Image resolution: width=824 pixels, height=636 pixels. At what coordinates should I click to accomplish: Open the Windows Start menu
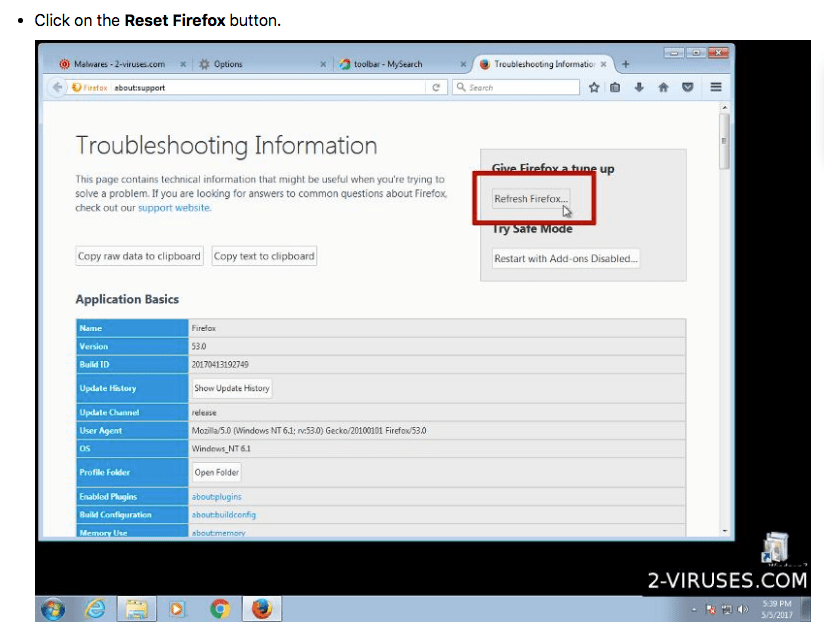(x=53, y=609)
